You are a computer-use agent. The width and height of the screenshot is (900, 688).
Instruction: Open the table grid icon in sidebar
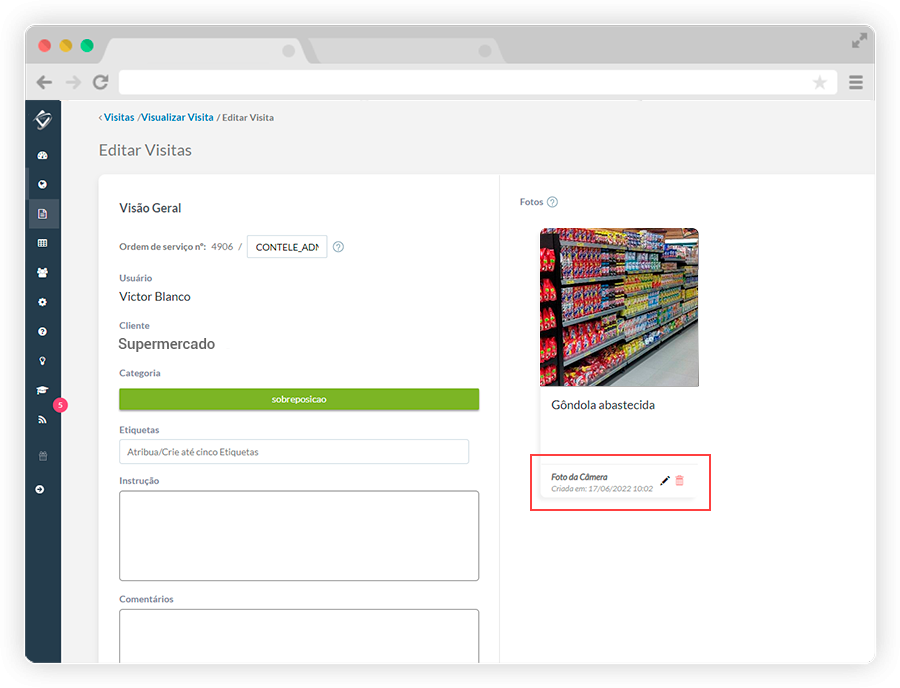point(42,243)
